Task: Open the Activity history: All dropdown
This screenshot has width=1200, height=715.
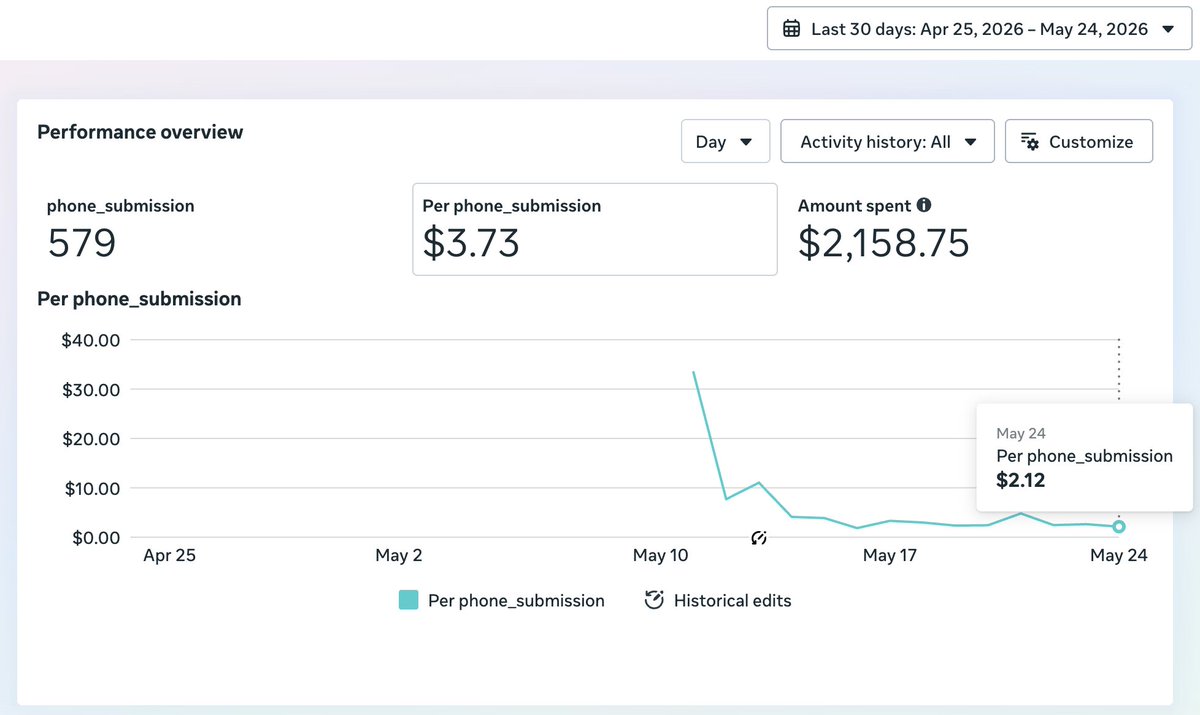Action: (x=887, y=142)
